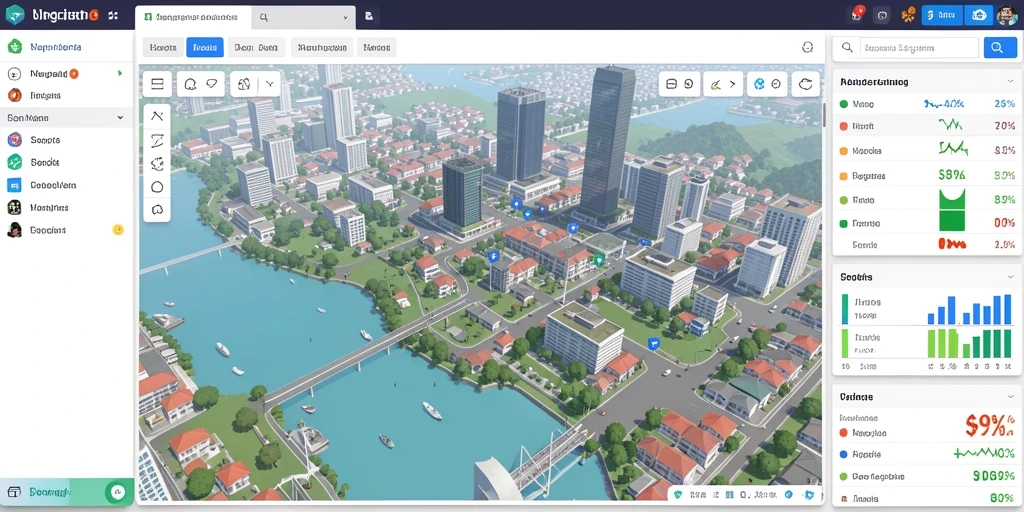Open the user avatar in top-right corner
The image size is (1024, 512).
[x=1006, y=15]
